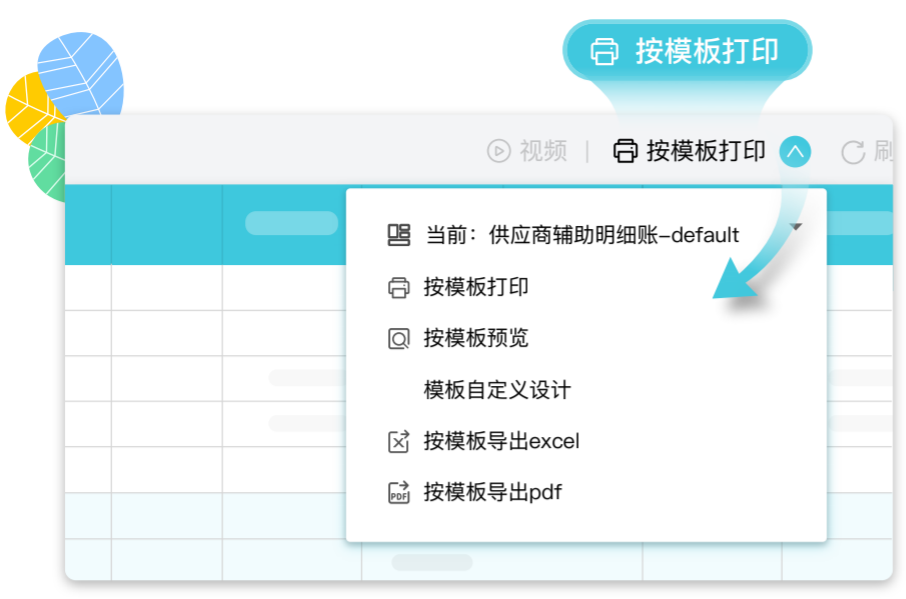Click the large teal 按模板打印 callout button

coord(688,51)
